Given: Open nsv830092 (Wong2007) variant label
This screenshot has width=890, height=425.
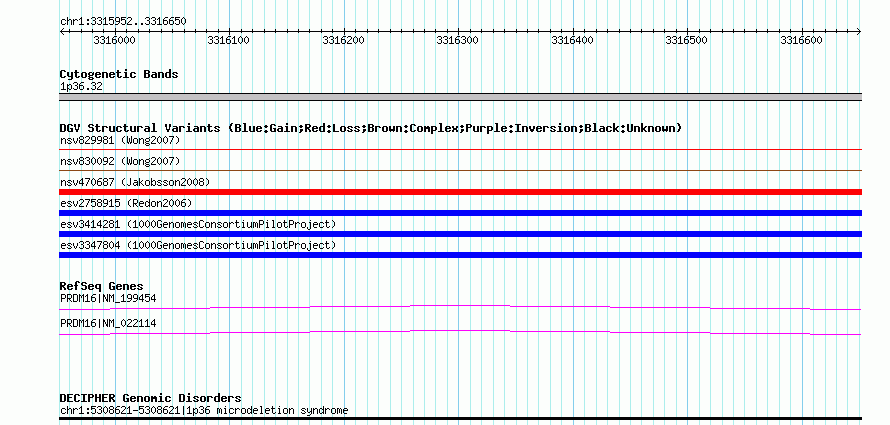Looking at the screenshot, I should click(x=120, y=161).
